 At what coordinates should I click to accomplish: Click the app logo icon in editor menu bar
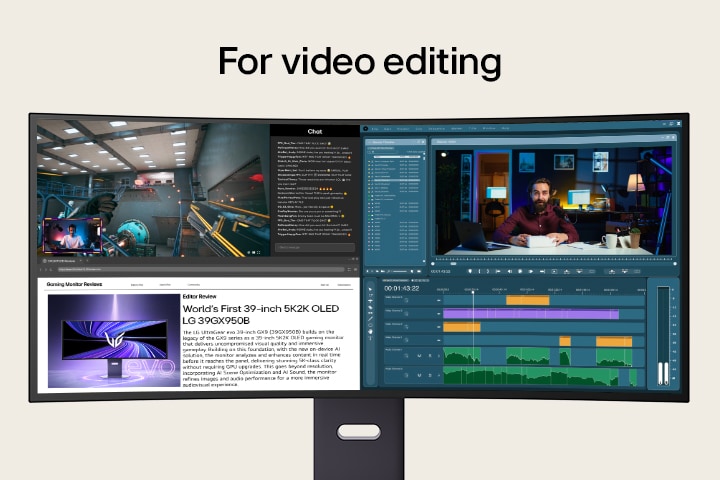pyautogui.click(x=366, y=128)
